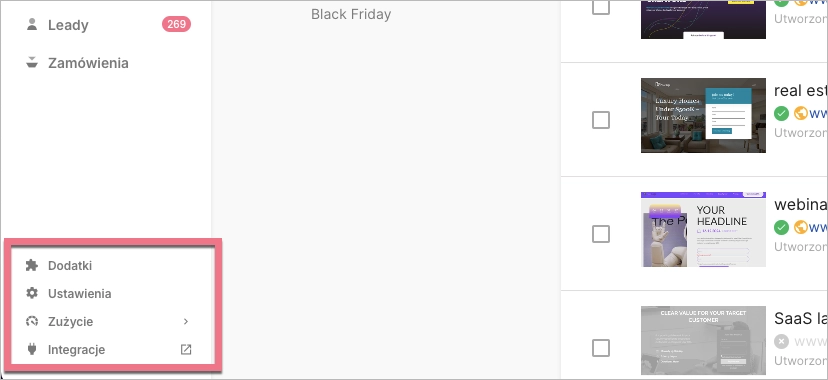Click the Ustawienia gear icon
The width and height of the screenshot is (828, 380).
coord(32,293)
